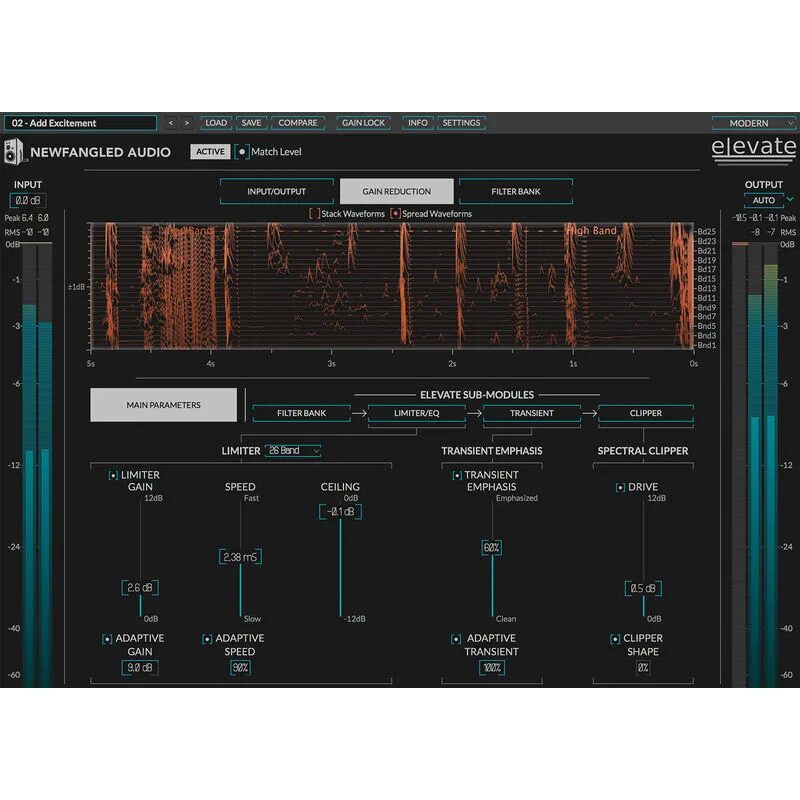Viewport: 800px width, 800px height.
Task: Click the INFO control
Action: (416, 122)
